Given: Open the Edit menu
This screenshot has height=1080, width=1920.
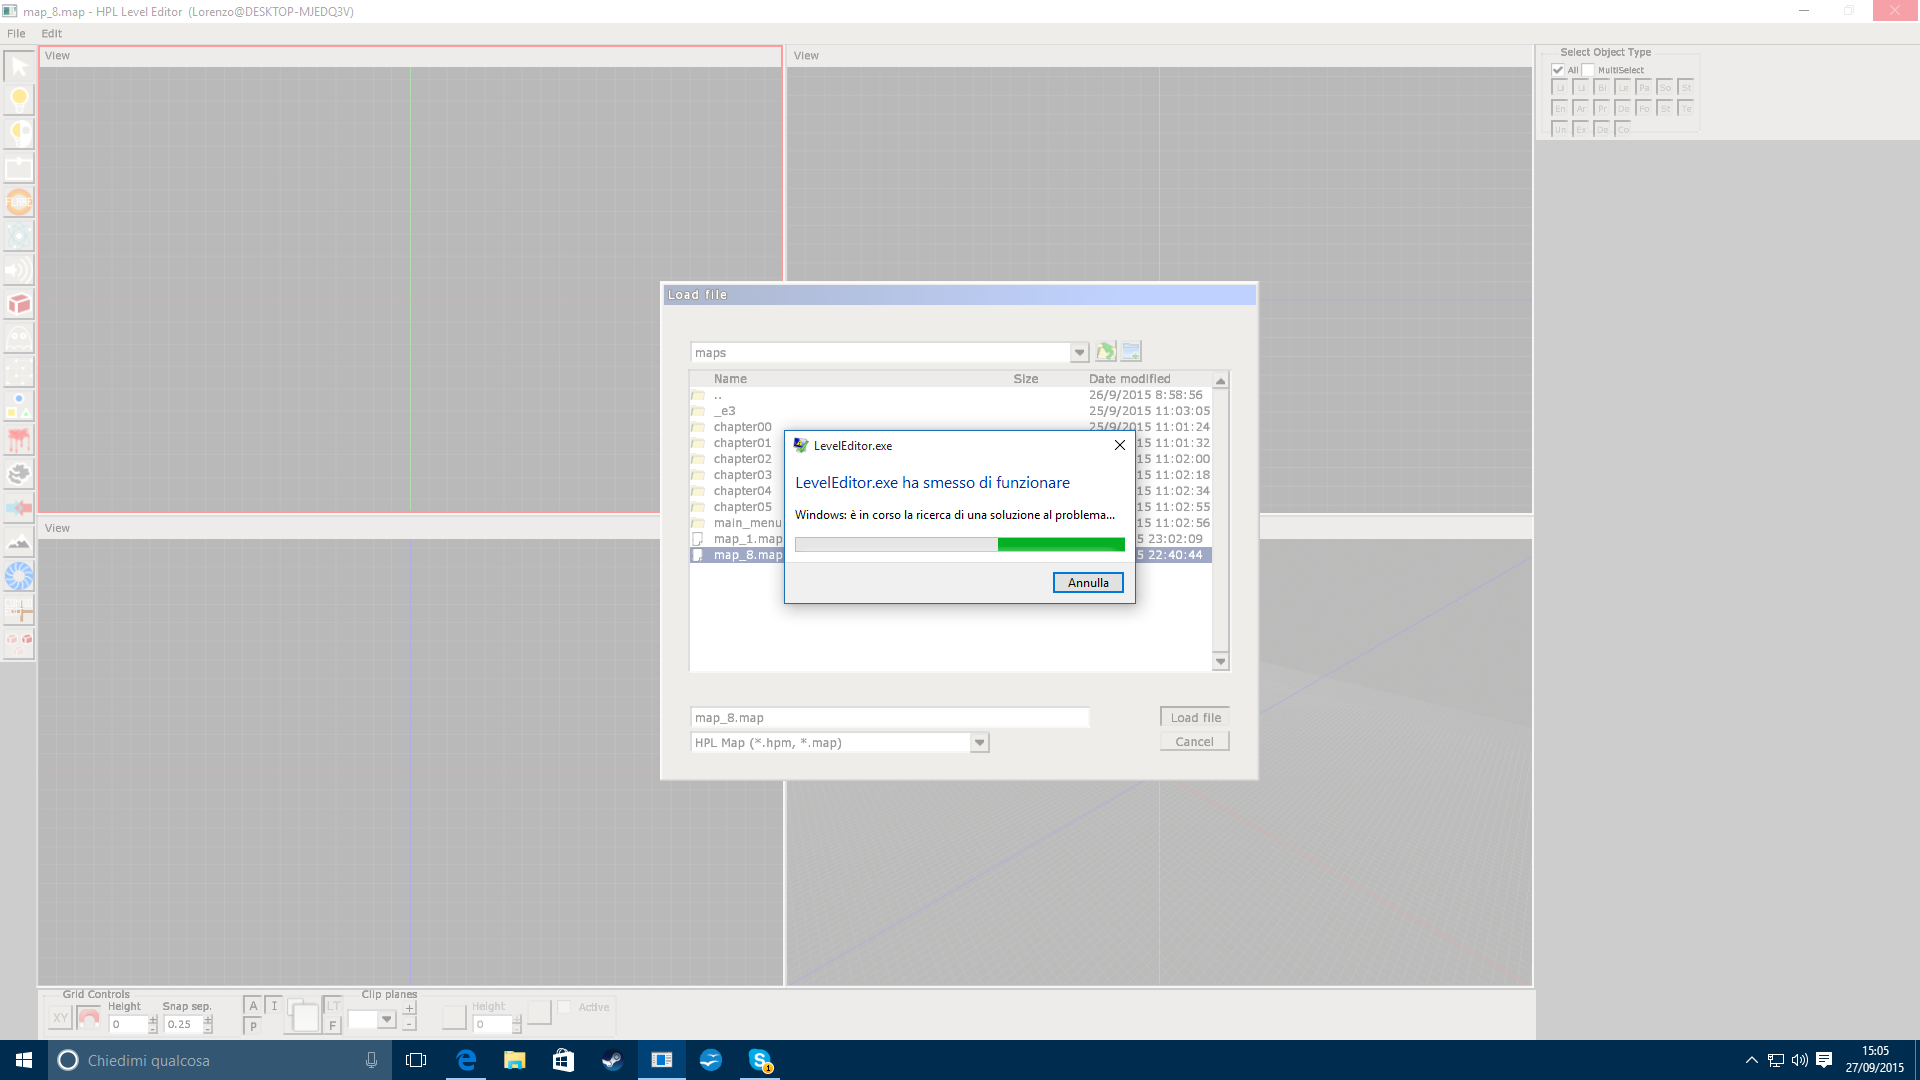Looking at the screenshot, I should [x=51, y=33].
